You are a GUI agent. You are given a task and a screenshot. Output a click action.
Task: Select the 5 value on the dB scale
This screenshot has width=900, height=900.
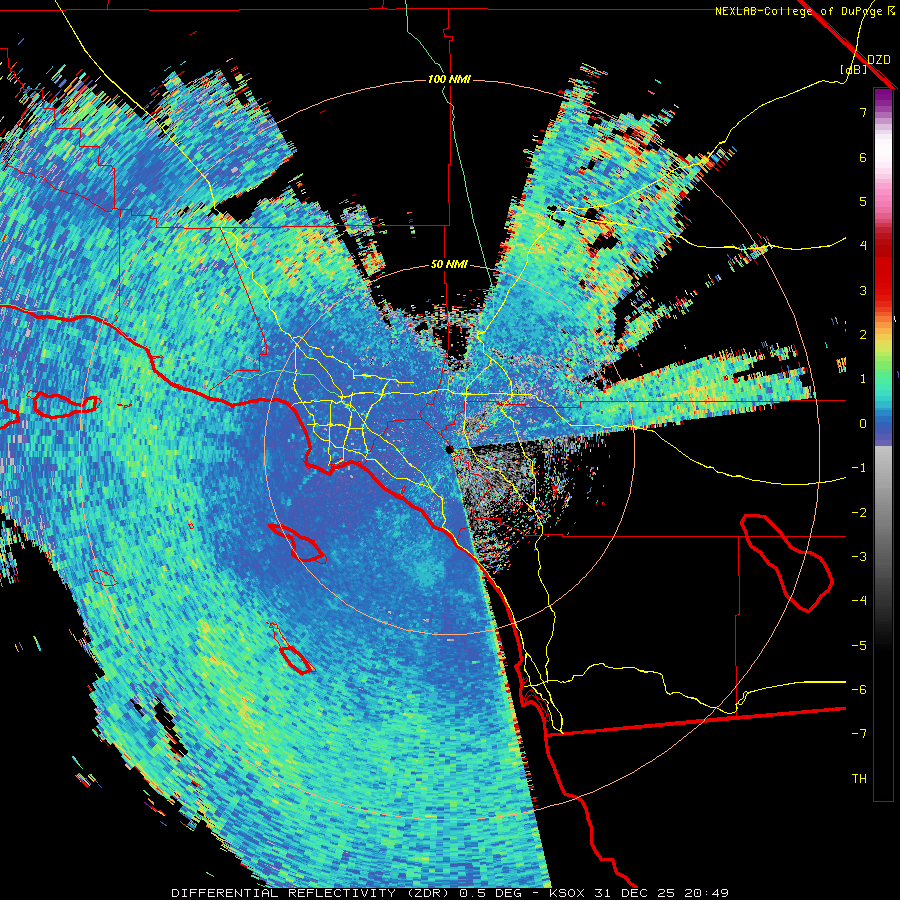click(x=863, y=201)
